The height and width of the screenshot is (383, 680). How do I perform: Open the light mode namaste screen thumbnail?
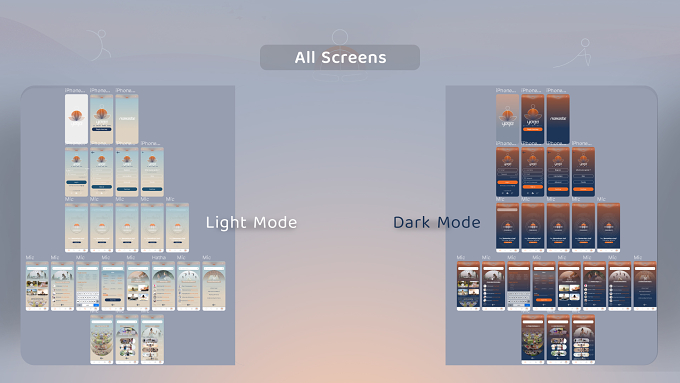coord(127,119)
